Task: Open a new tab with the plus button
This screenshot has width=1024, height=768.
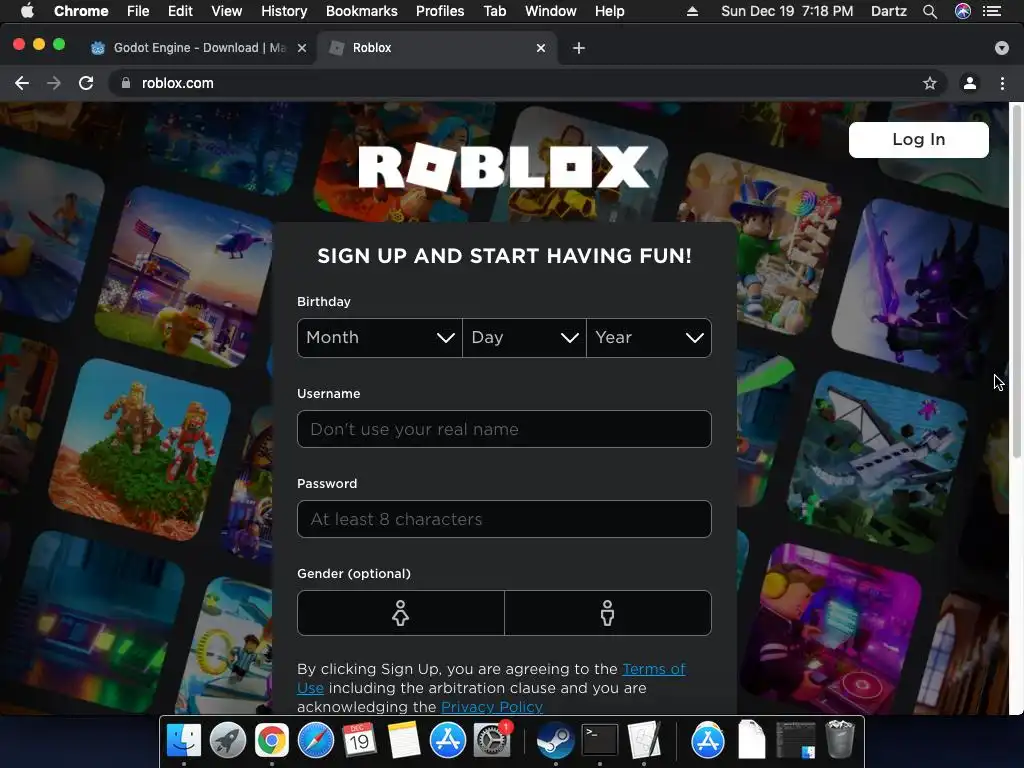Action: tap(579, 48)
